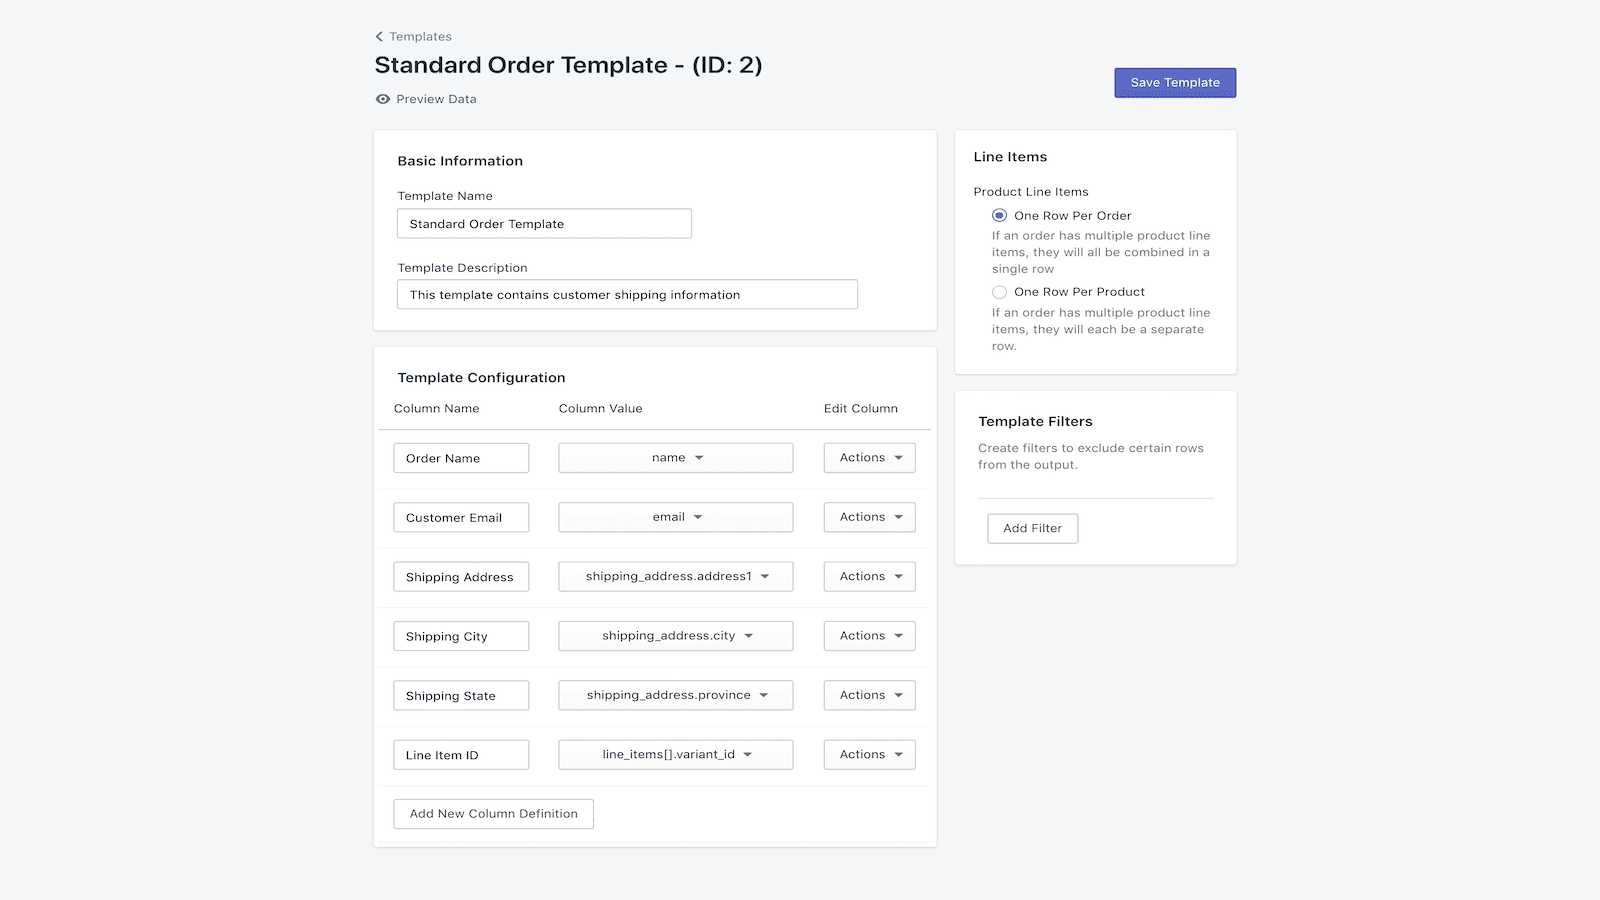Viewport: 1600px width, 900px height.
Task: Open the shipping_address.city dropdown
Action: pyautogui.click(x=675, y=636)
